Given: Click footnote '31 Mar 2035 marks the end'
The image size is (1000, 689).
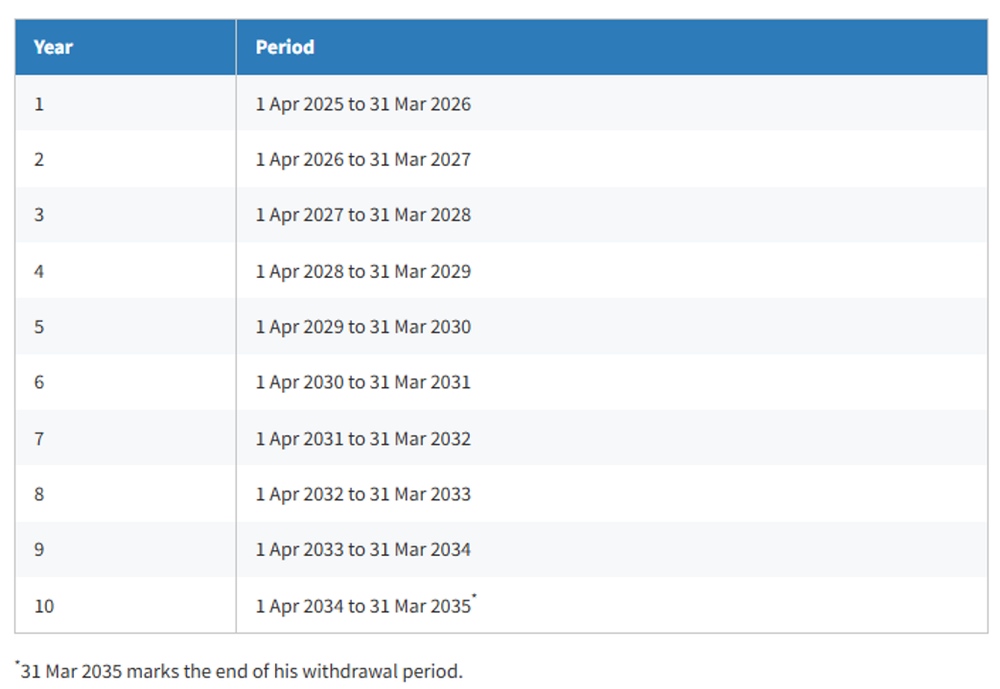Looking at the screenshot, I should point(134,672).
